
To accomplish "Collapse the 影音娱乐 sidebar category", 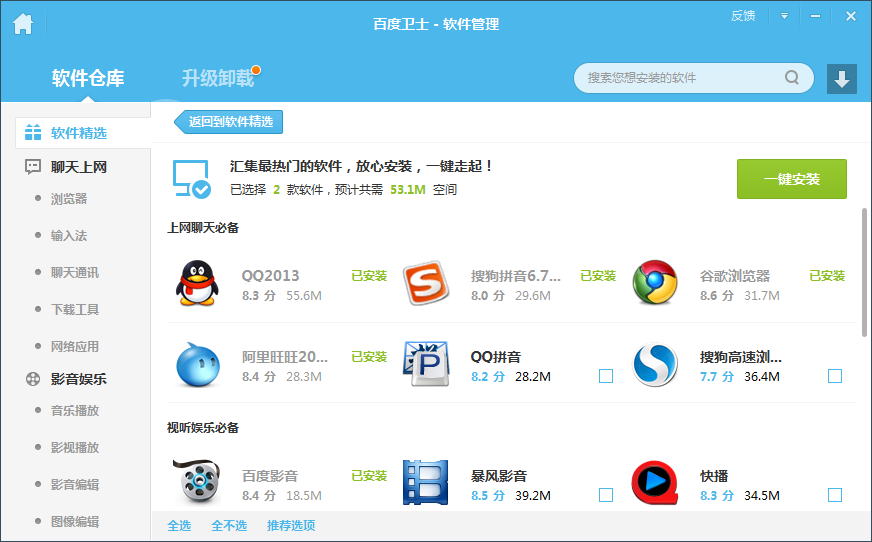I will (65, 379).
